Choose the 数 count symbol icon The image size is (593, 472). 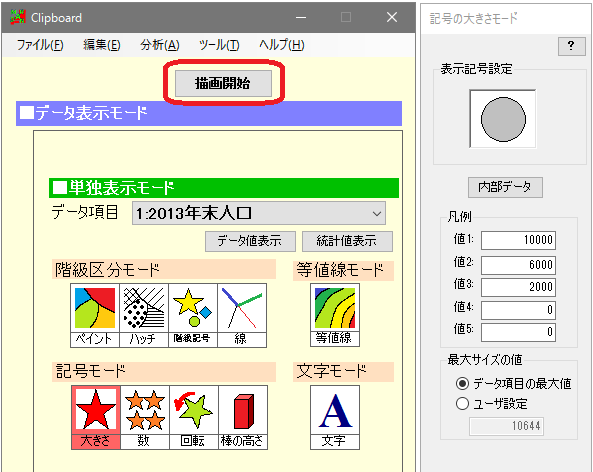(145, 418)
